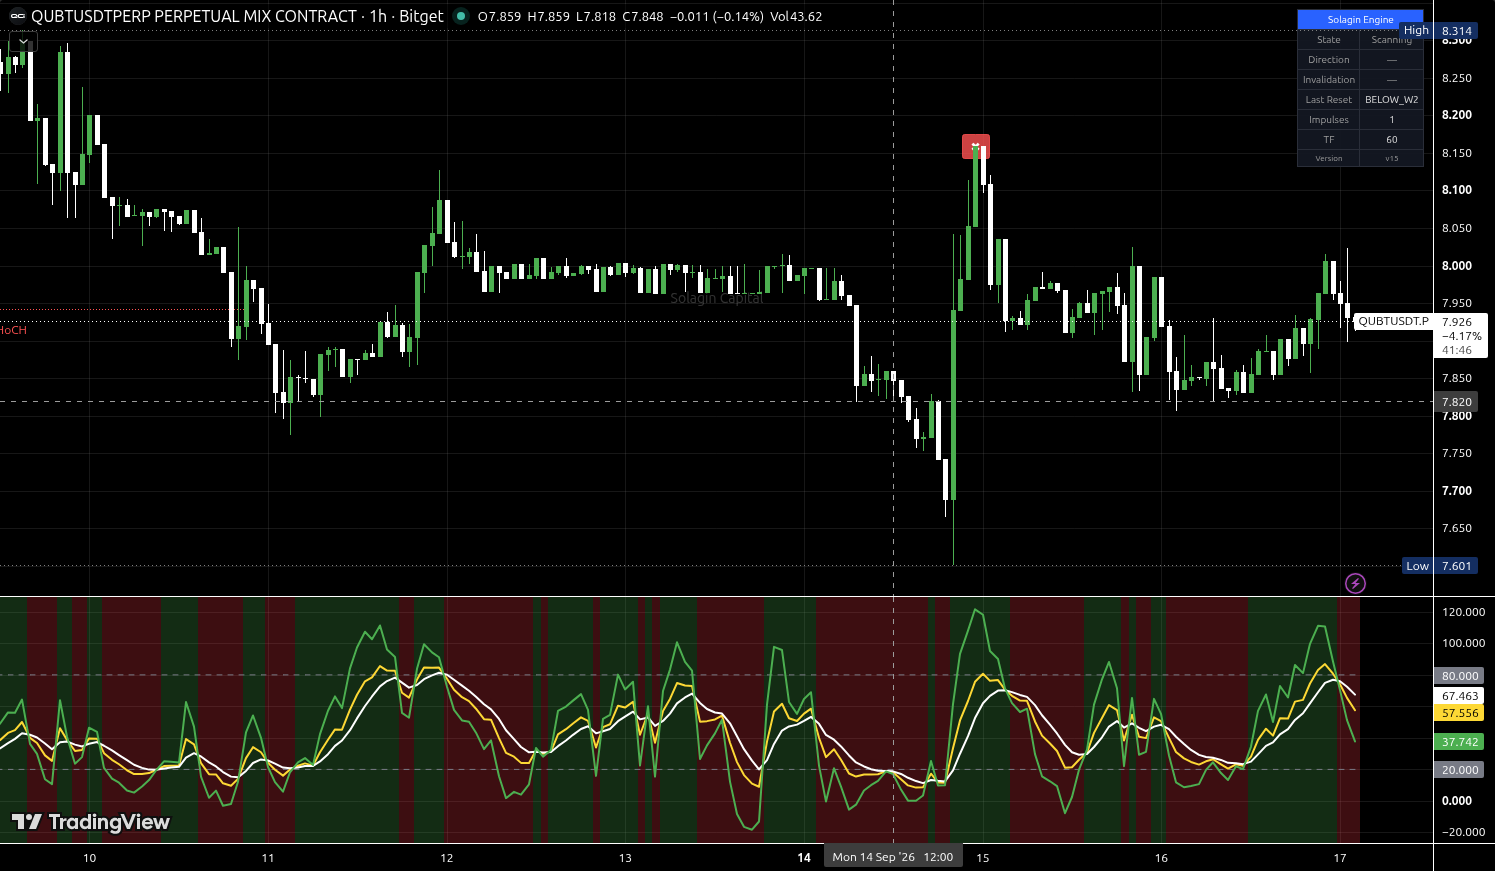The width and height of the screenshot is (1495, 871).
Task: Click the 7.820 dashed line price label
Action: [x=1456, y=402]
